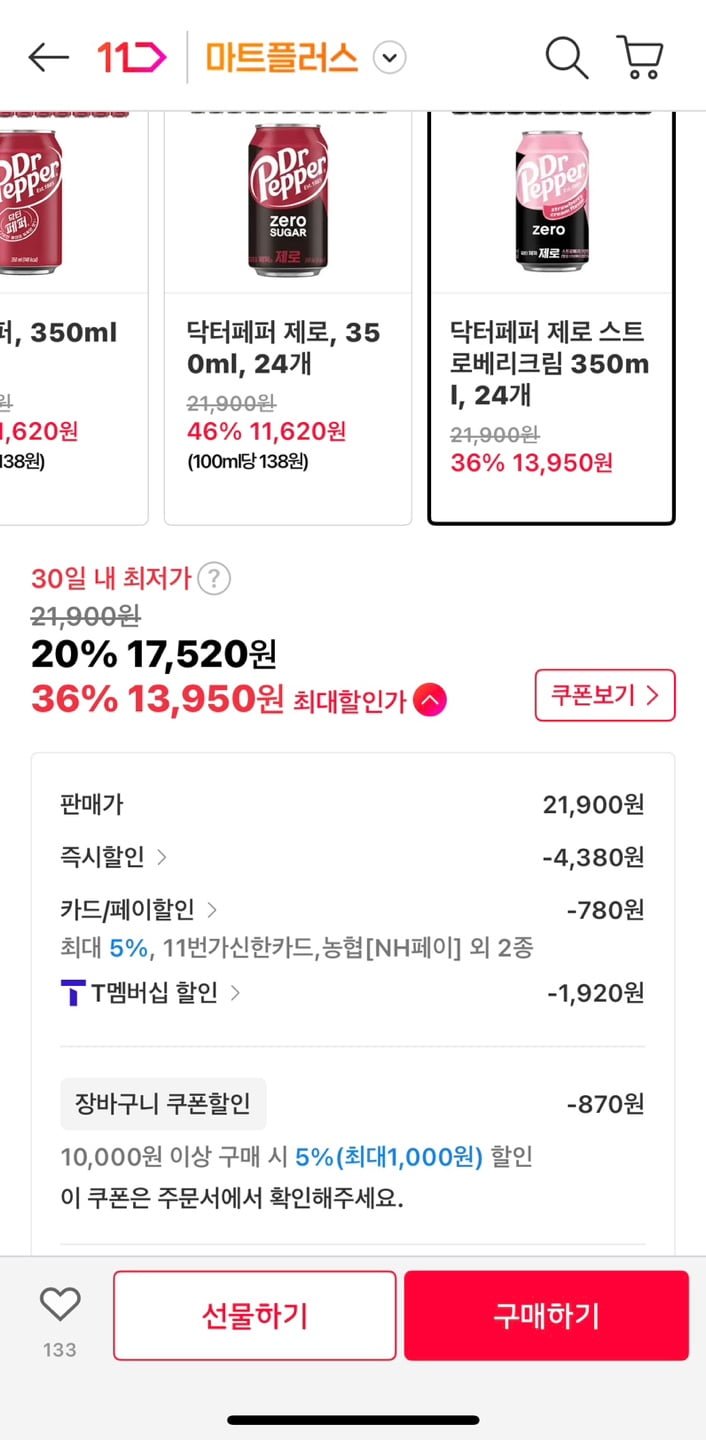Select the original Dr Pepper 350ml card
This screenshot has height=1440, width=706.
70,320
